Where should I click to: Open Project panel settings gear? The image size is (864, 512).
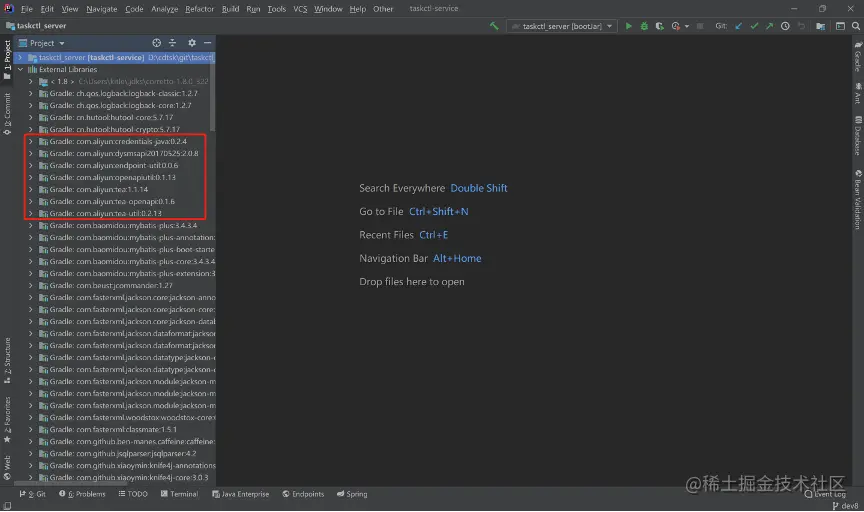click(192, 42)
